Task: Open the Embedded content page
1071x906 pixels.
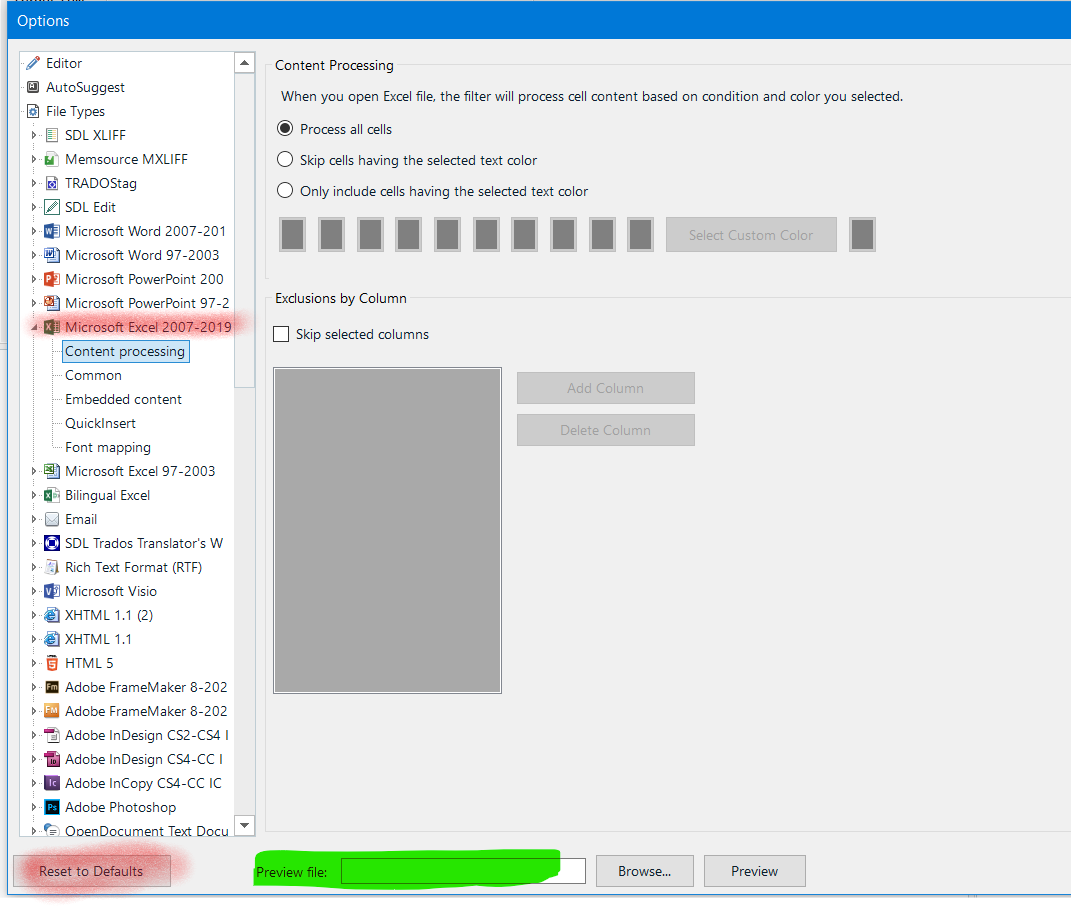Action: (123, 399)
